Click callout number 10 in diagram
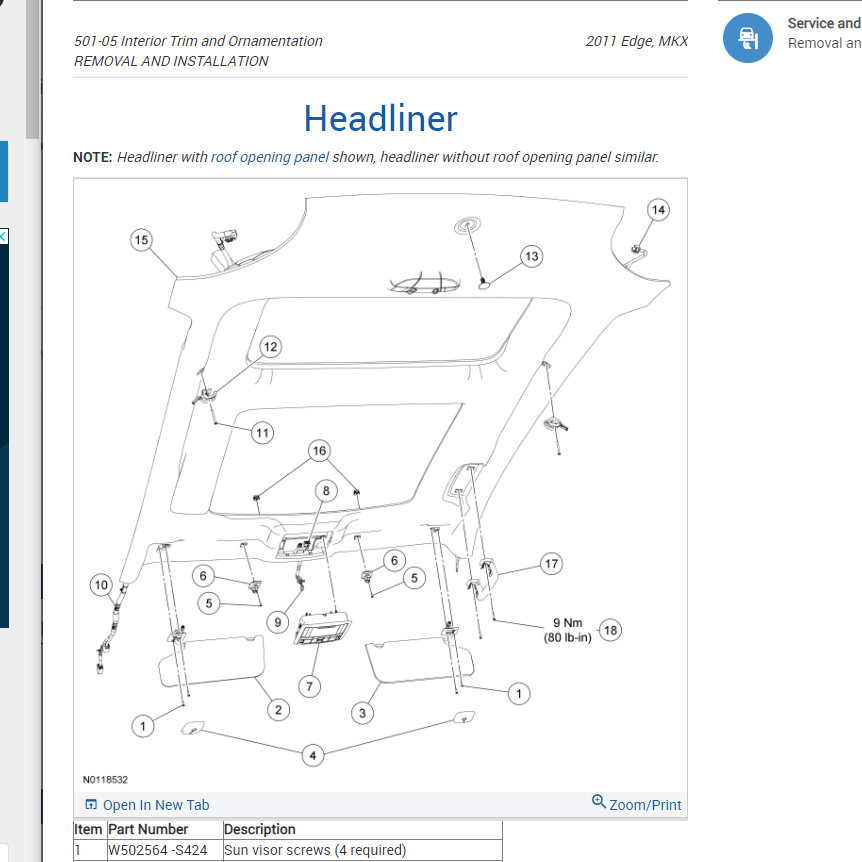The image size is (862, 862). tap(101, 585)
